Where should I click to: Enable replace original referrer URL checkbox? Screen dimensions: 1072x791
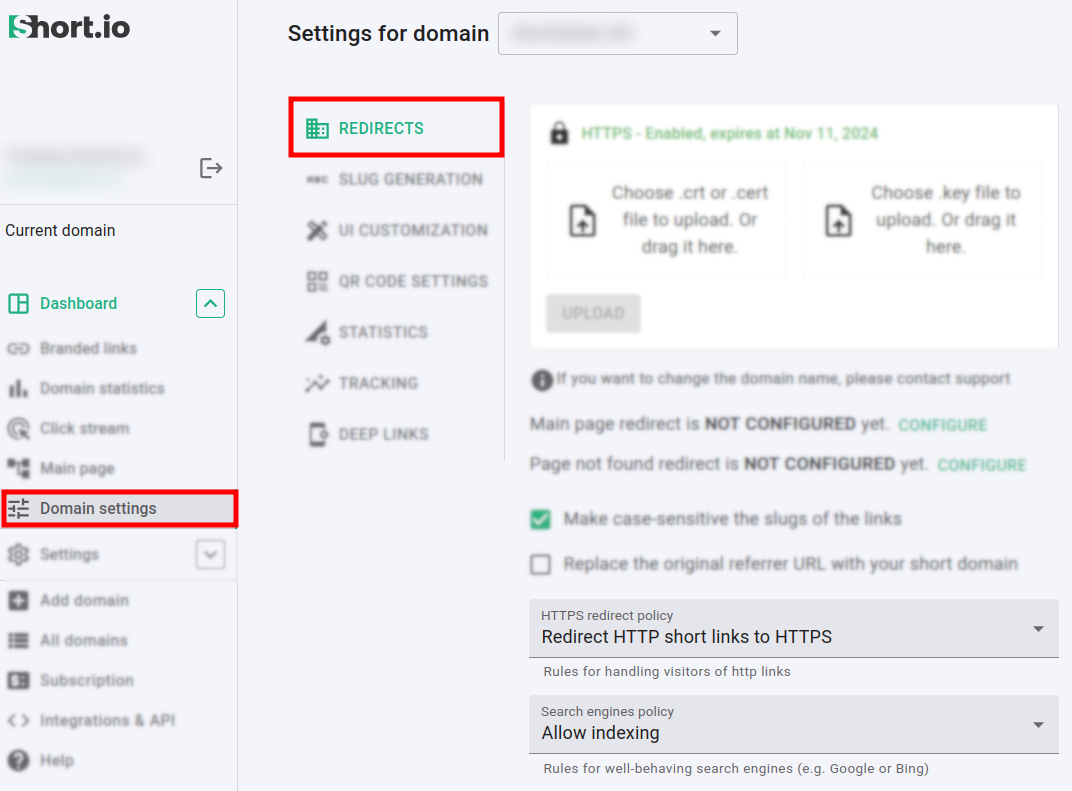(541, 565)
